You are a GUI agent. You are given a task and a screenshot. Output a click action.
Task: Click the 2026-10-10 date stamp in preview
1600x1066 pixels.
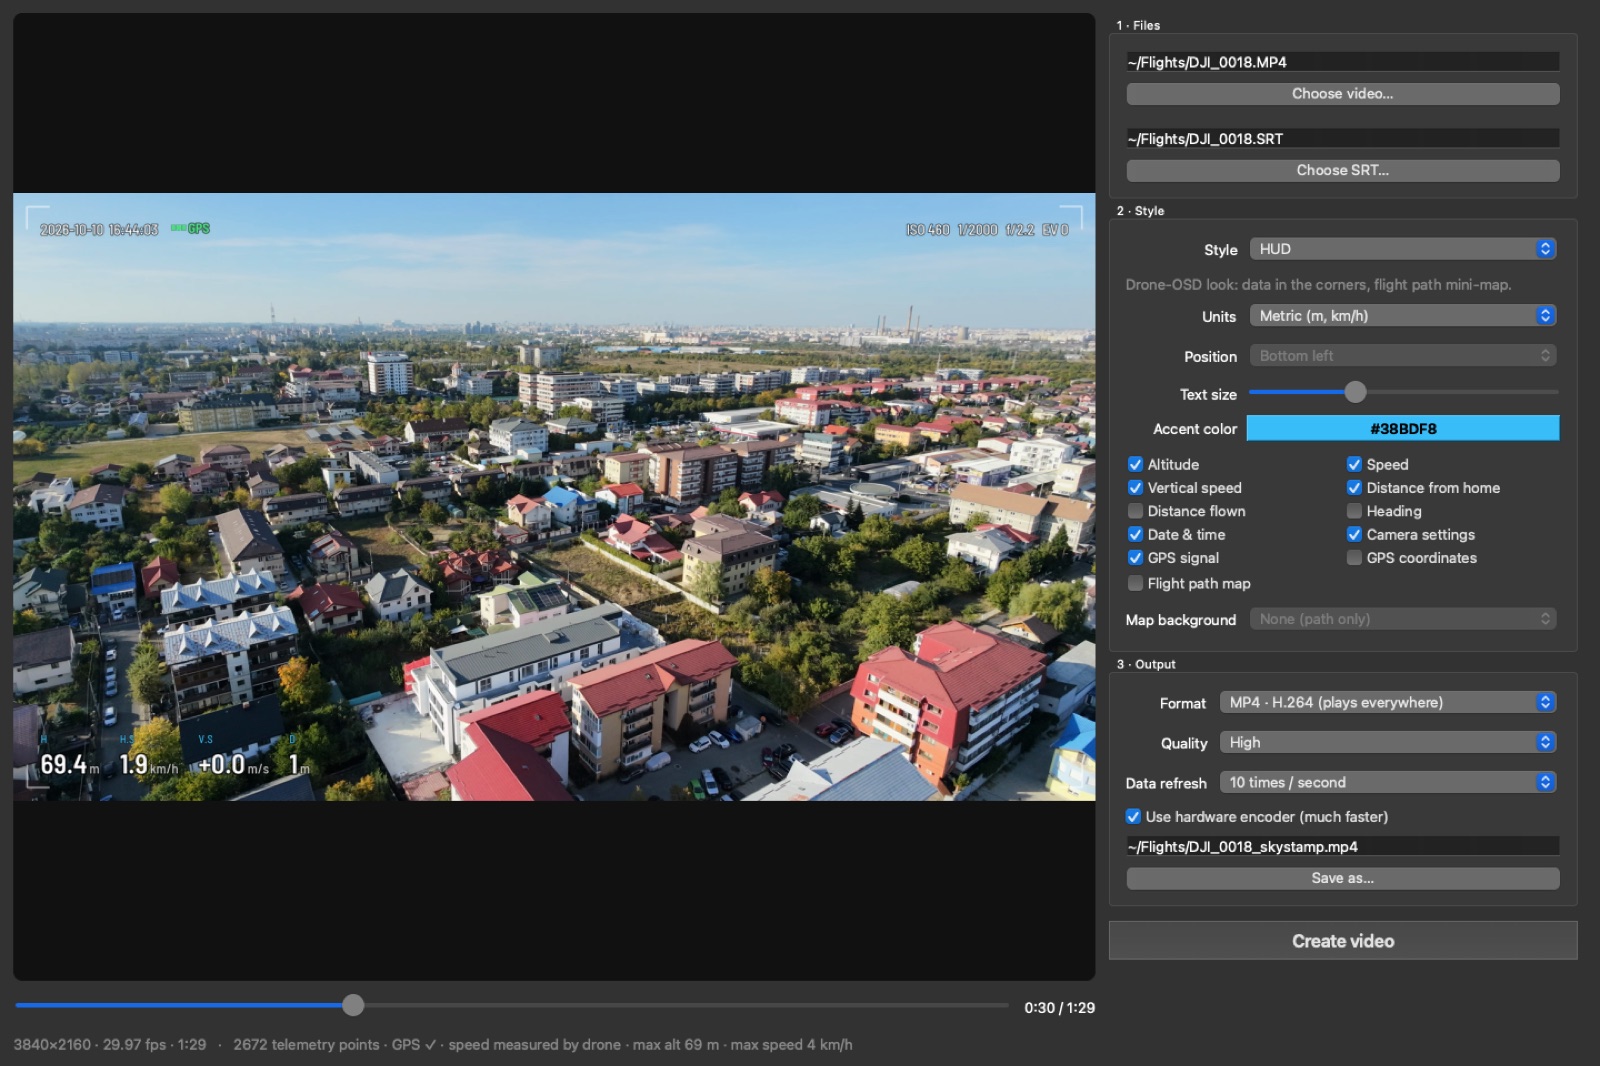(x=99, y=230)
